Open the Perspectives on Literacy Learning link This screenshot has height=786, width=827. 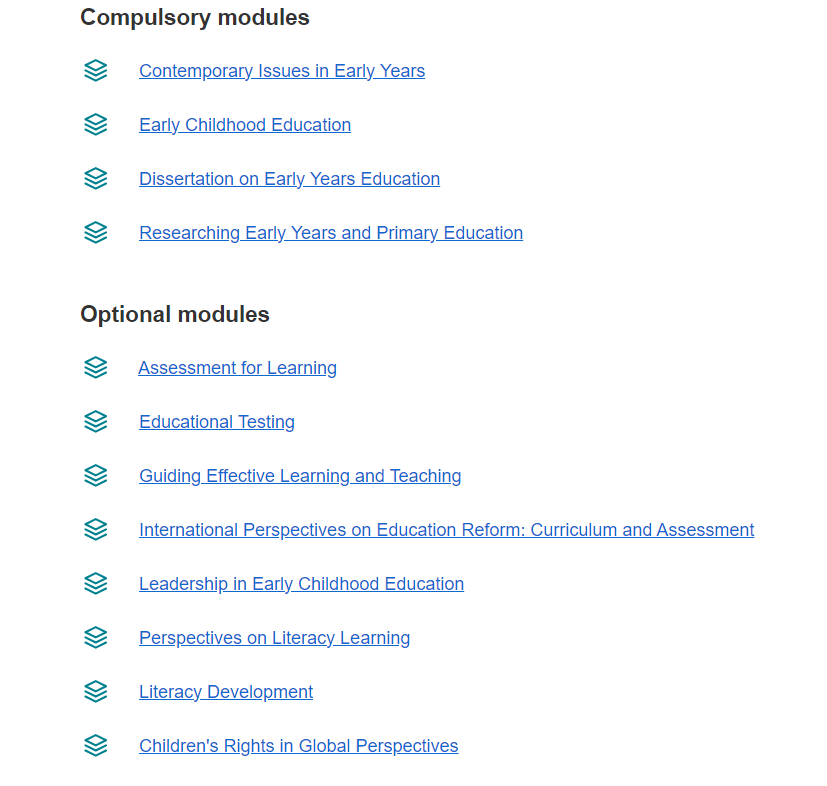click(x=274, y=638)
